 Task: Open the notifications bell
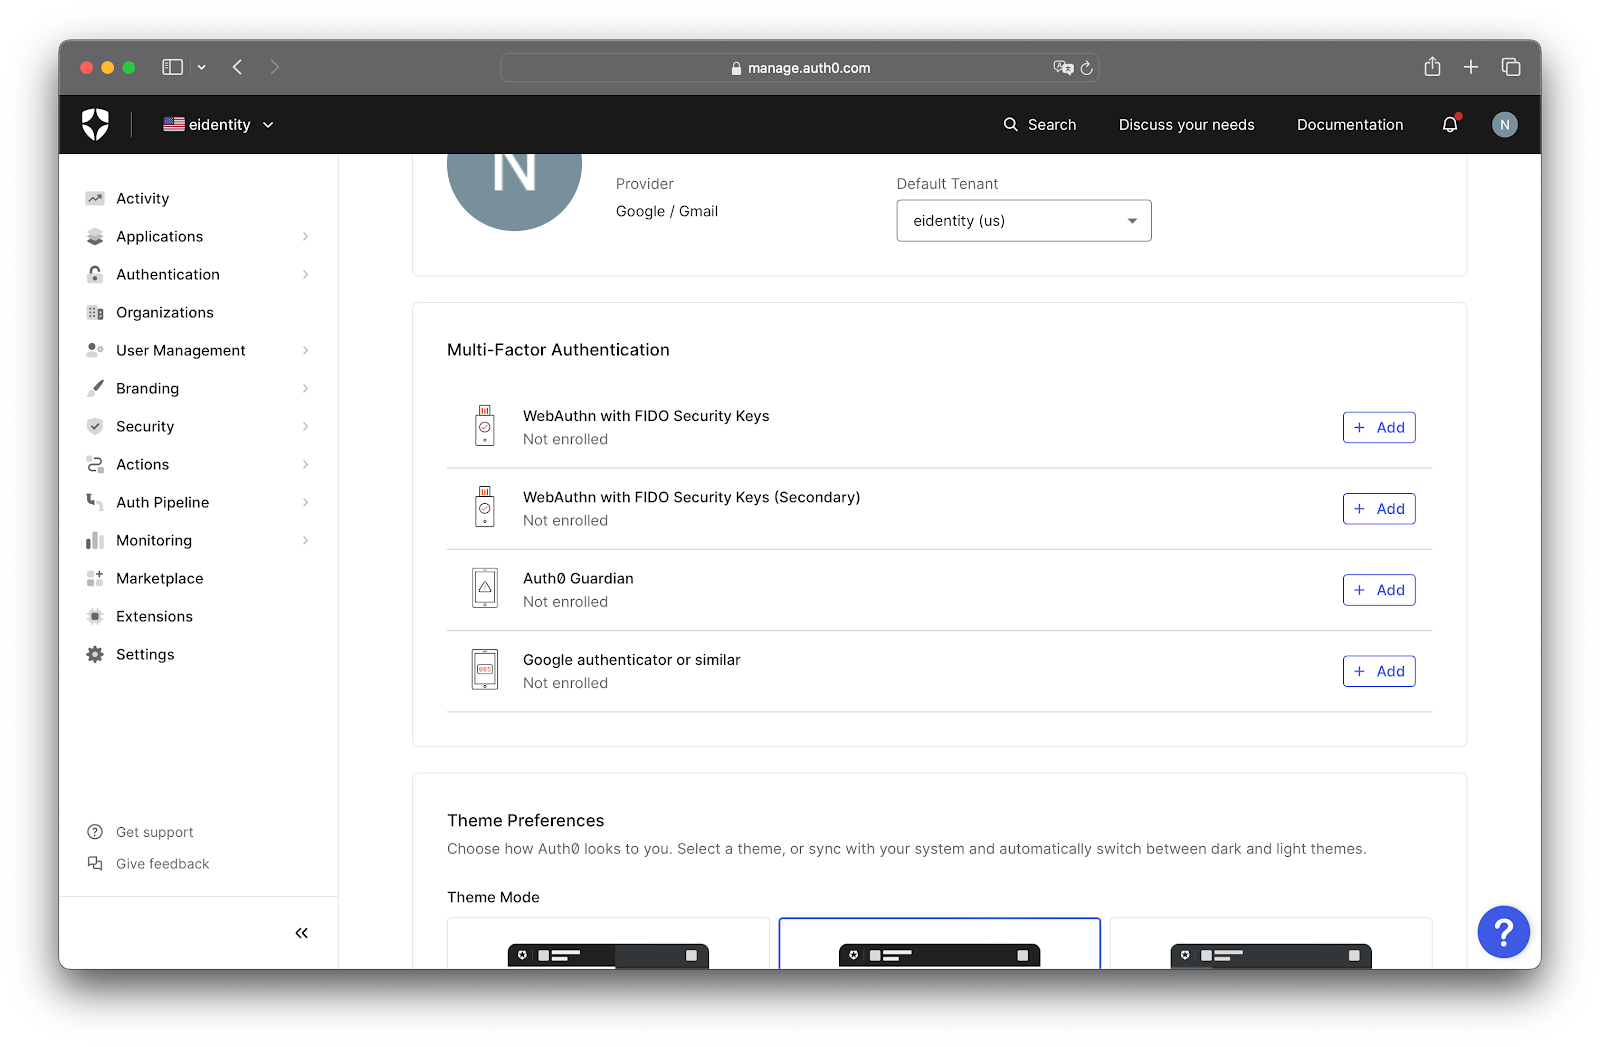1450,124
